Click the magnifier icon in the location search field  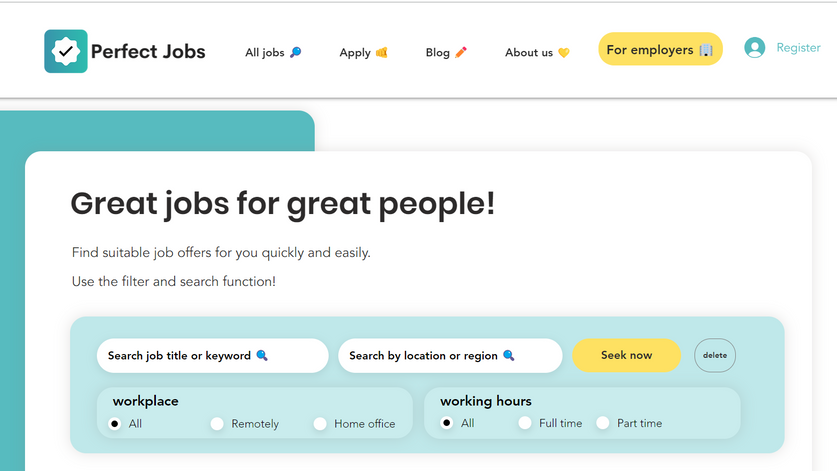coord(508,356)
